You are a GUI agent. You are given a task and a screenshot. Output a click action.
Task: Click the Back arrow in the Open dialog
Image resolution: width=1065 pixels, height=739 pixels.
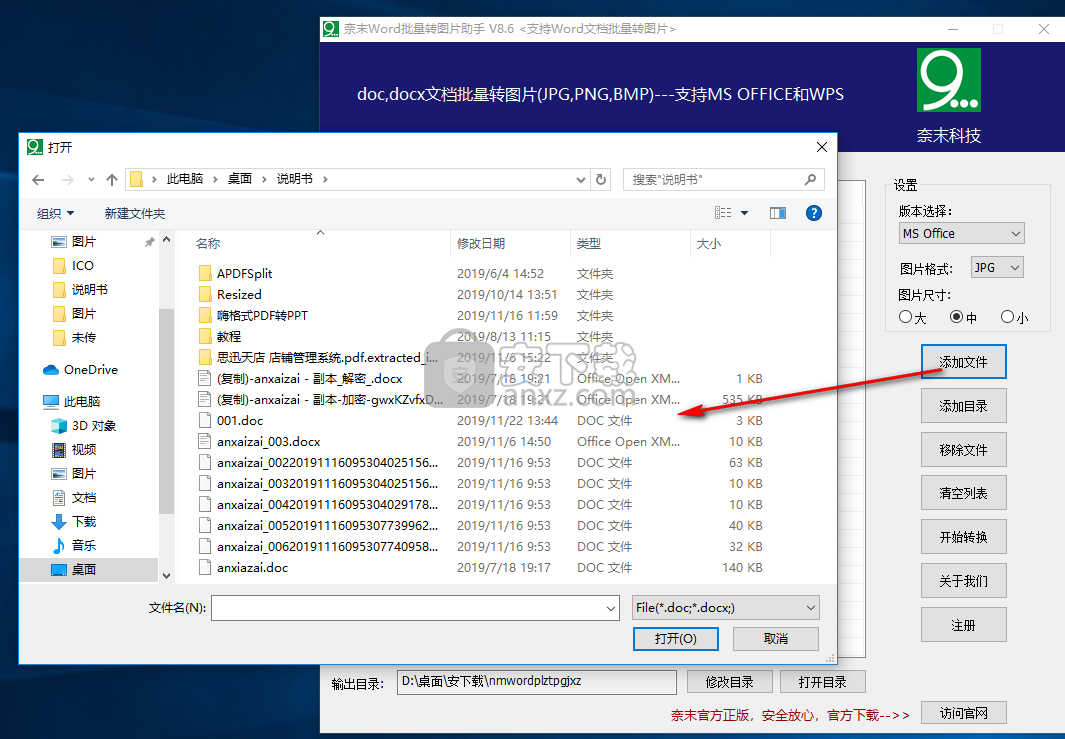38,179
